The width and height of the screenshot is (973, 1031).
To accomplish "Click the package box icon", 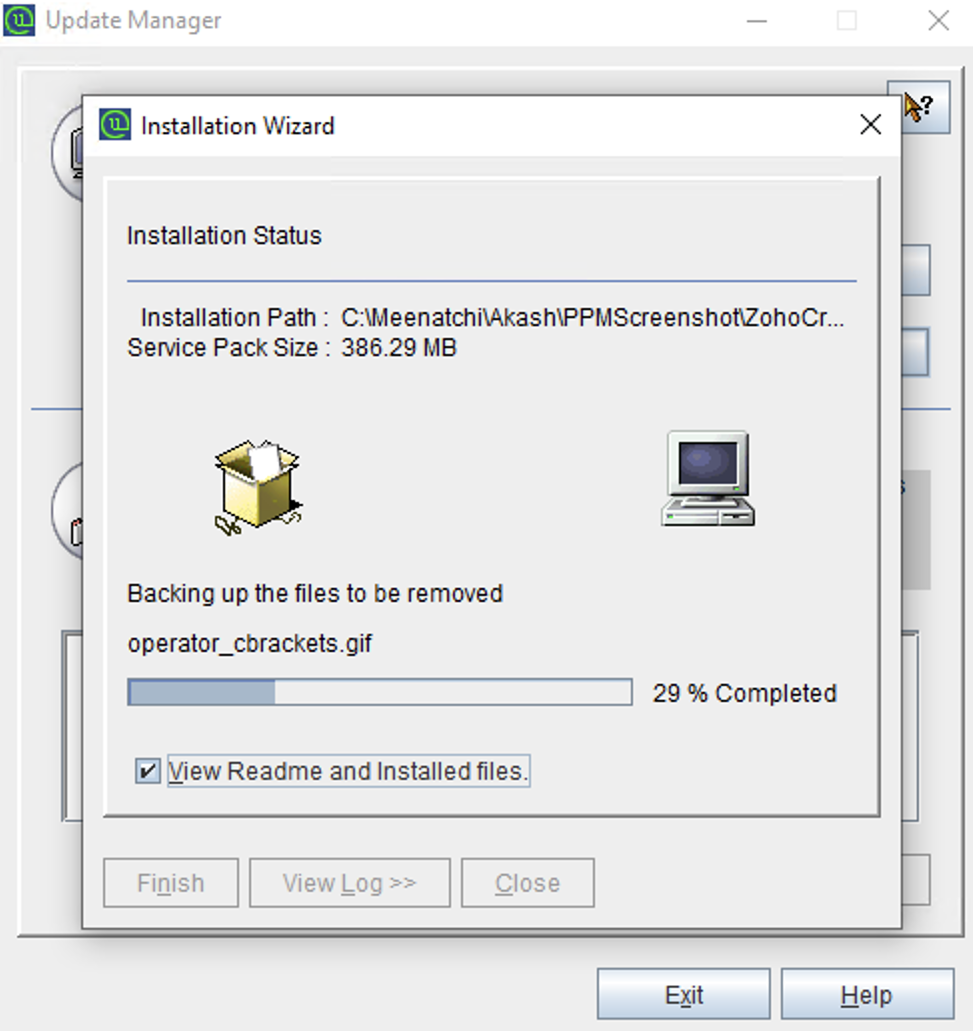I will pyautogui.click(x=258, y=487).
